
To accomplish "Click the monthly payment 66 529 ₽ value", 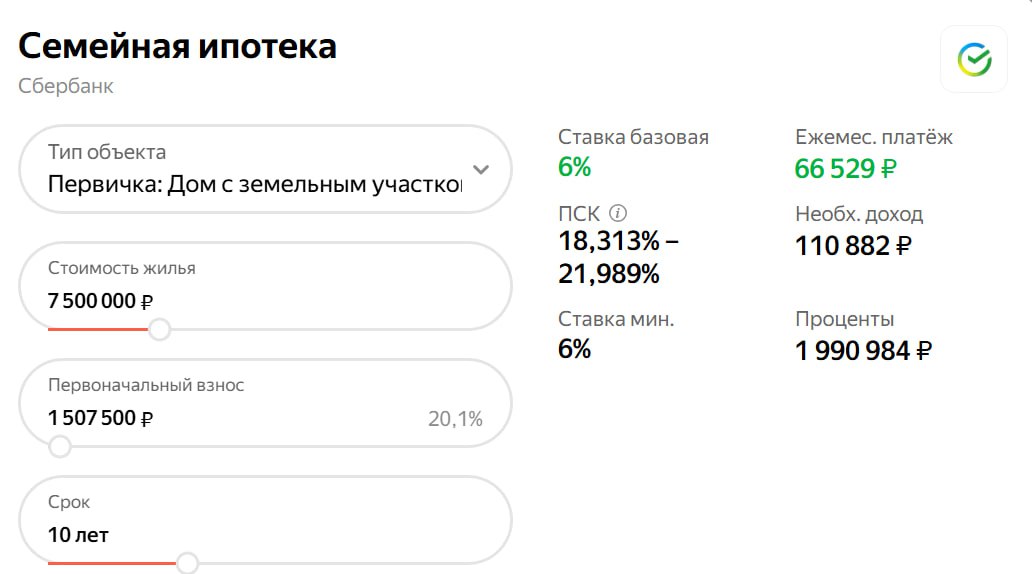I will point(845,169).
